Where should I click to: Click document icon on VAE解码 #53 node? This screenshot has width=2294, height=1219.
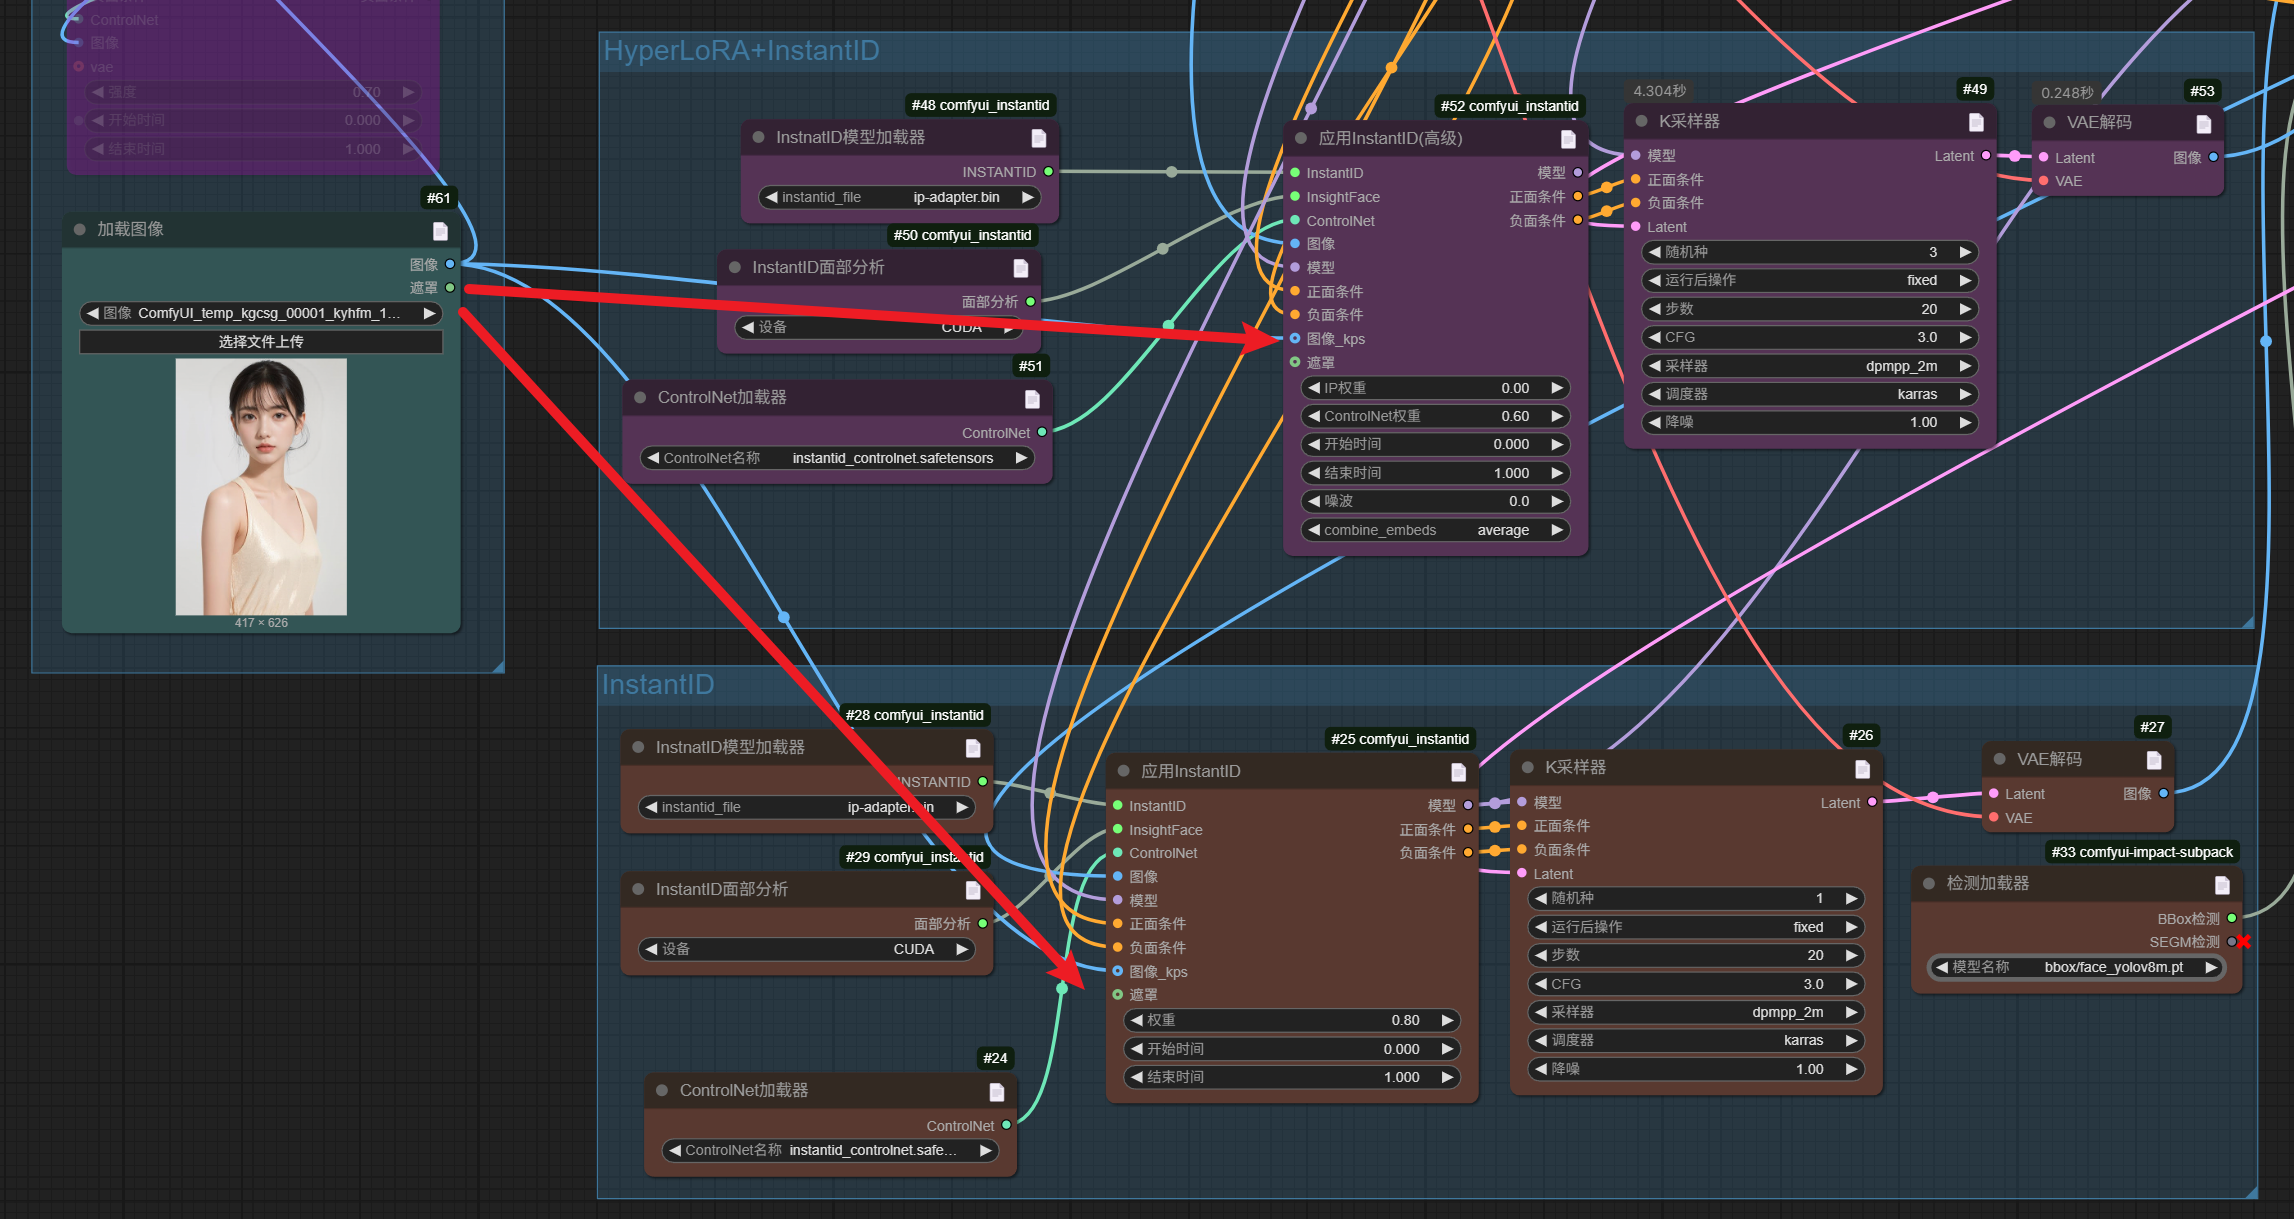pyautogui.click(x=2203, y=124)
